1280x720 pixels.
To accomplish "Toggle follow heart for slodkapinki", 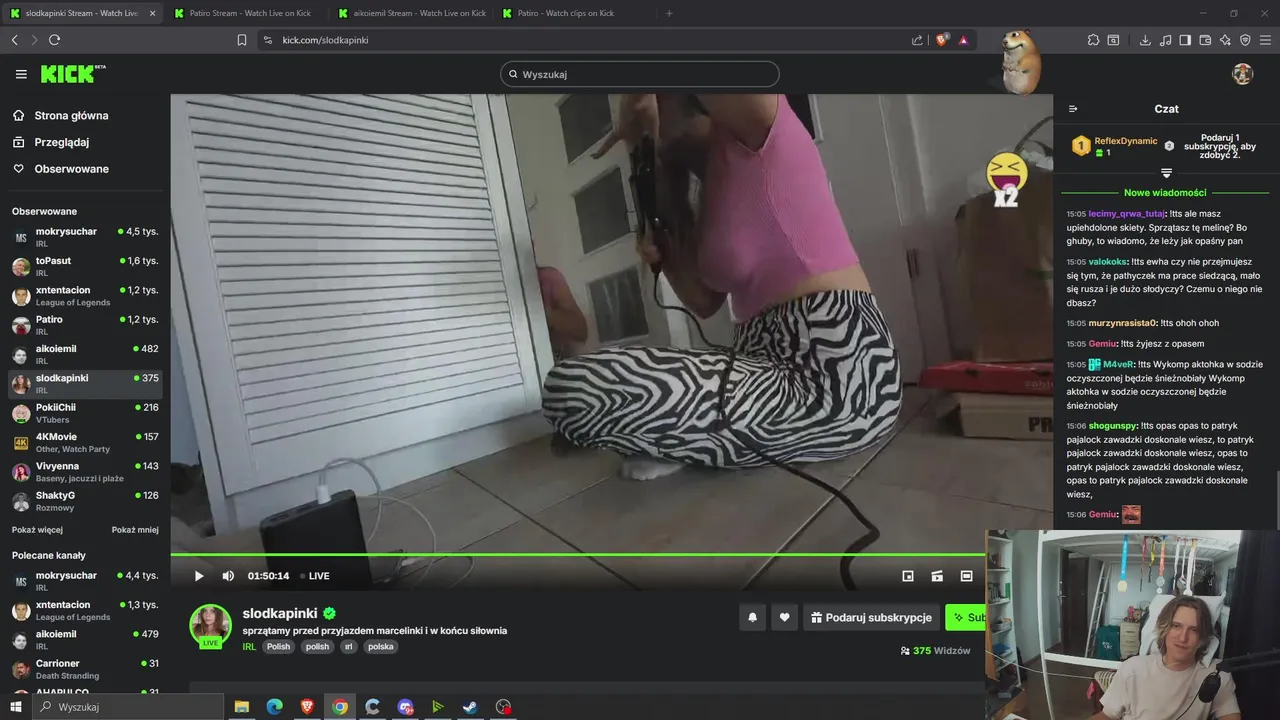I will coord(784,618).
